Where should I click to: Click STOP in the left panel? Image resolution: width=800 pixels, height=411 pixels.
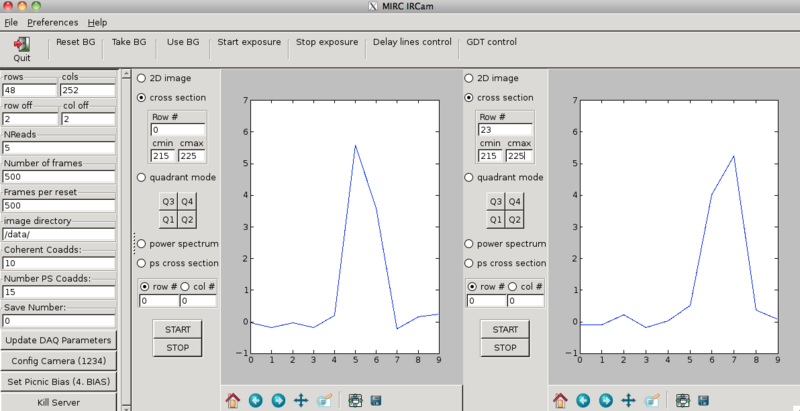point(178,348)
